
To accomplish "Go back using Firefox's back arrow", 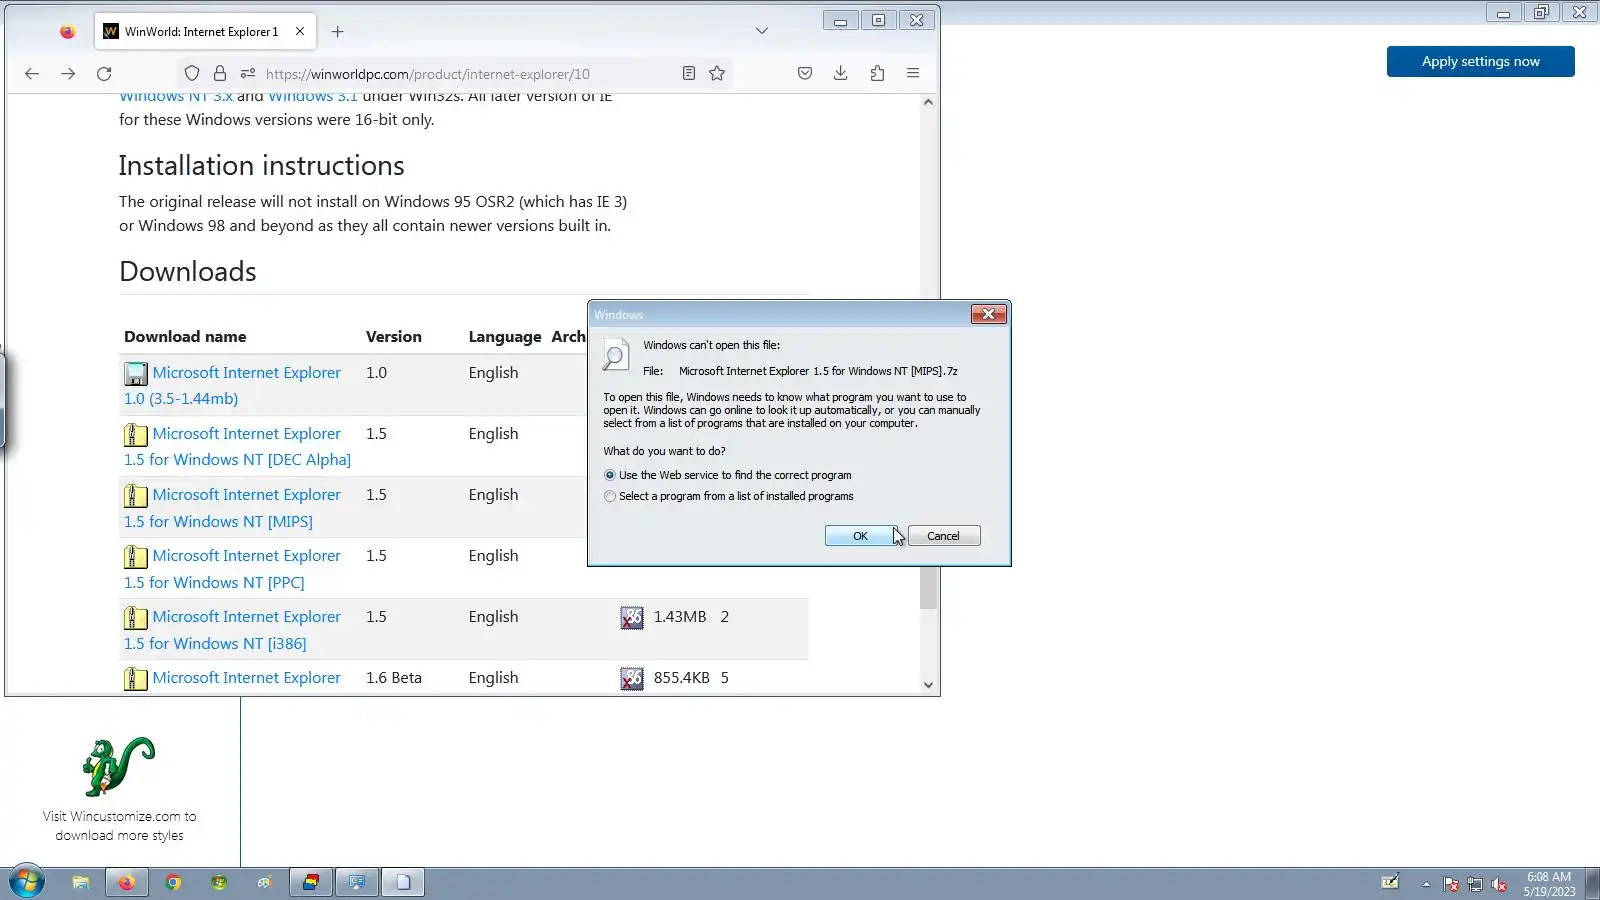I will click(x=32, y=73).
